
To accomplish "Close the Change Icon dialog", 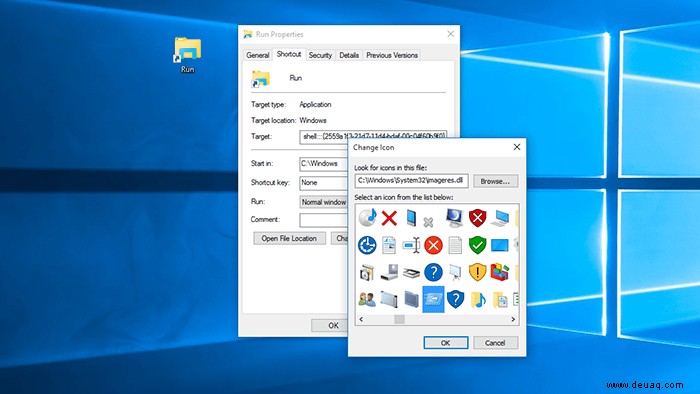I will pyautogui.click(x=517, y=147).
